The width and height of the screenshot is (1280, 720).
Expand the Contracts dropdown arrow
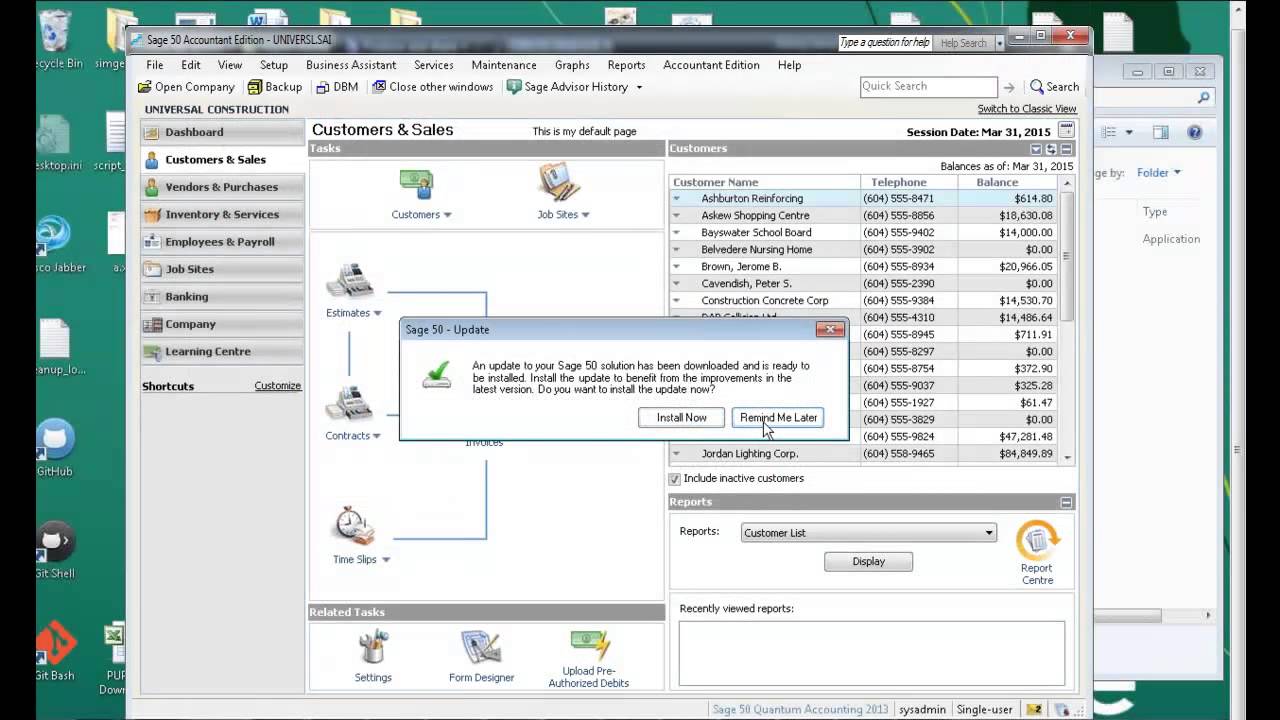pos(377,436)
